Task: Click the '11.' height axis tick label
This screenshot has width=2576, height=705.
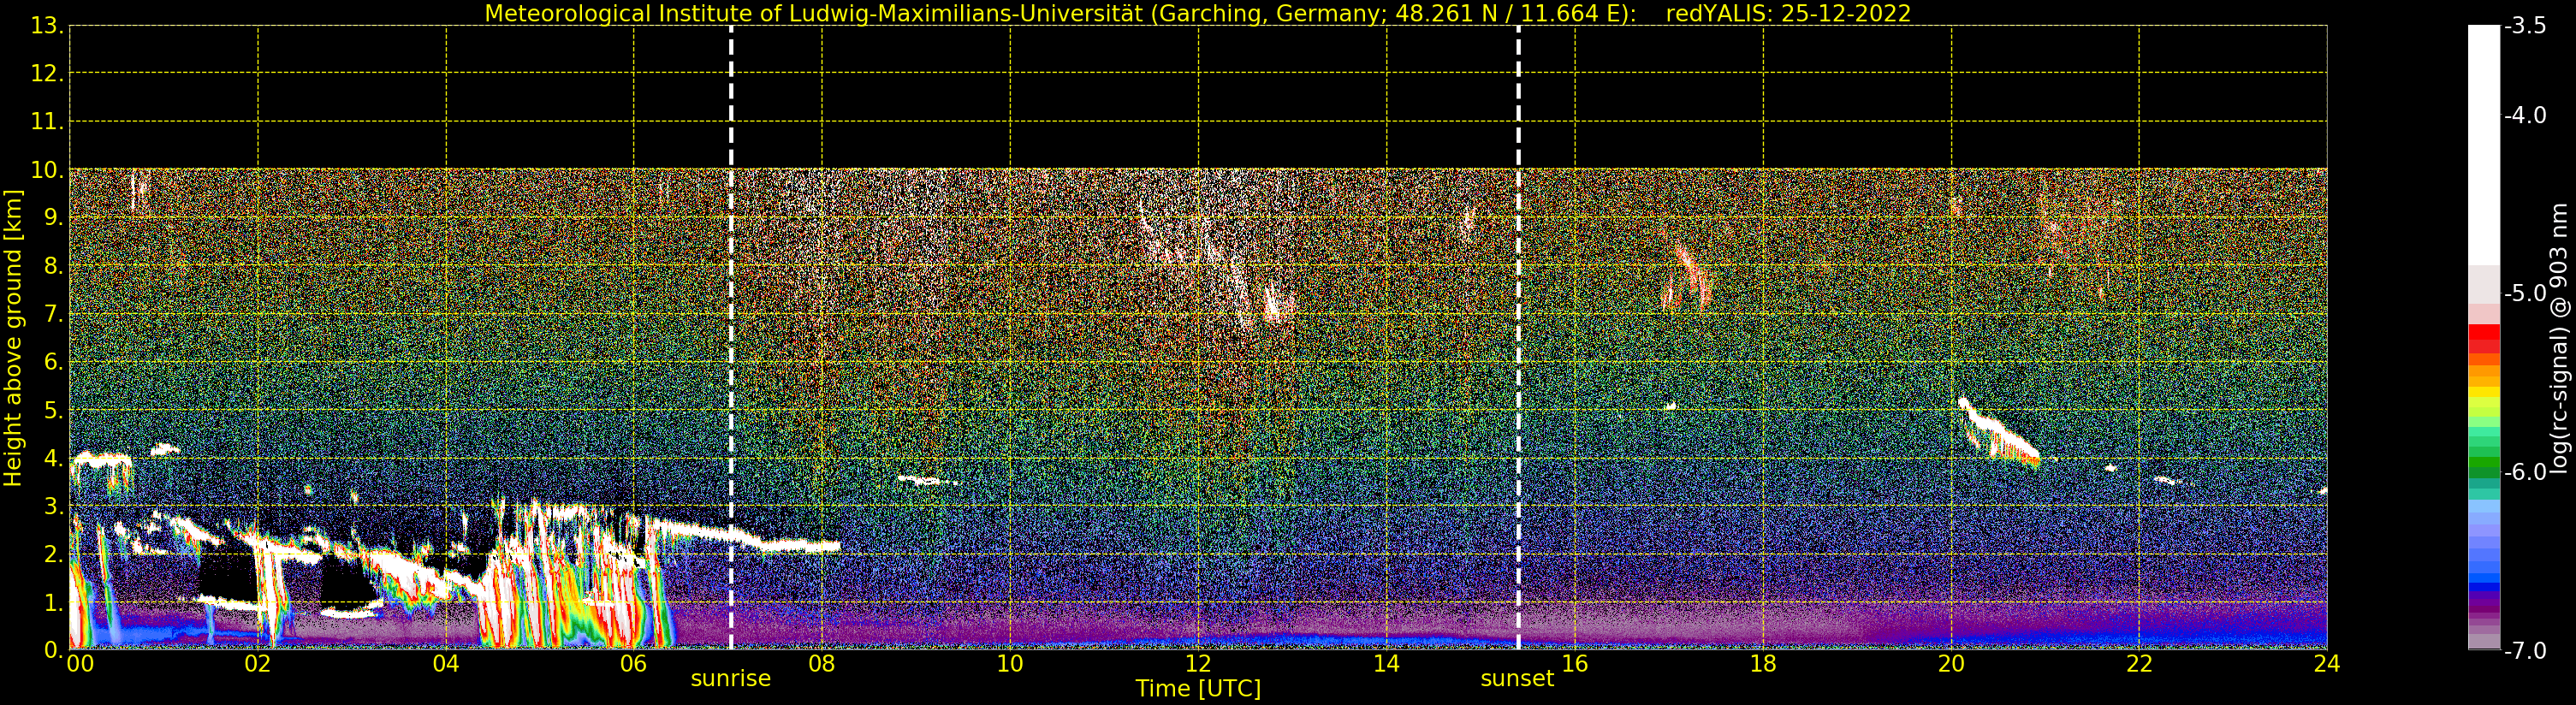Action: click(47, 122)
